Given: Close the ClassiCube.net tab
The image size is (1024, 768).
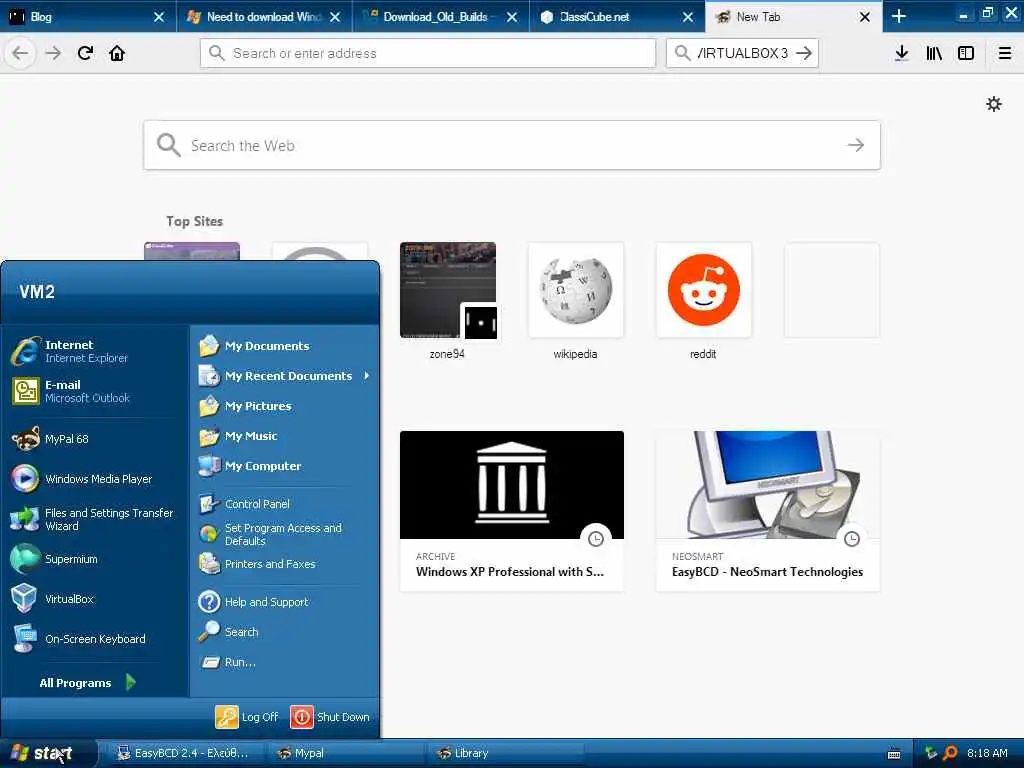Looking at the screenshot, I should pyautogui.click(x=688, y=17).
